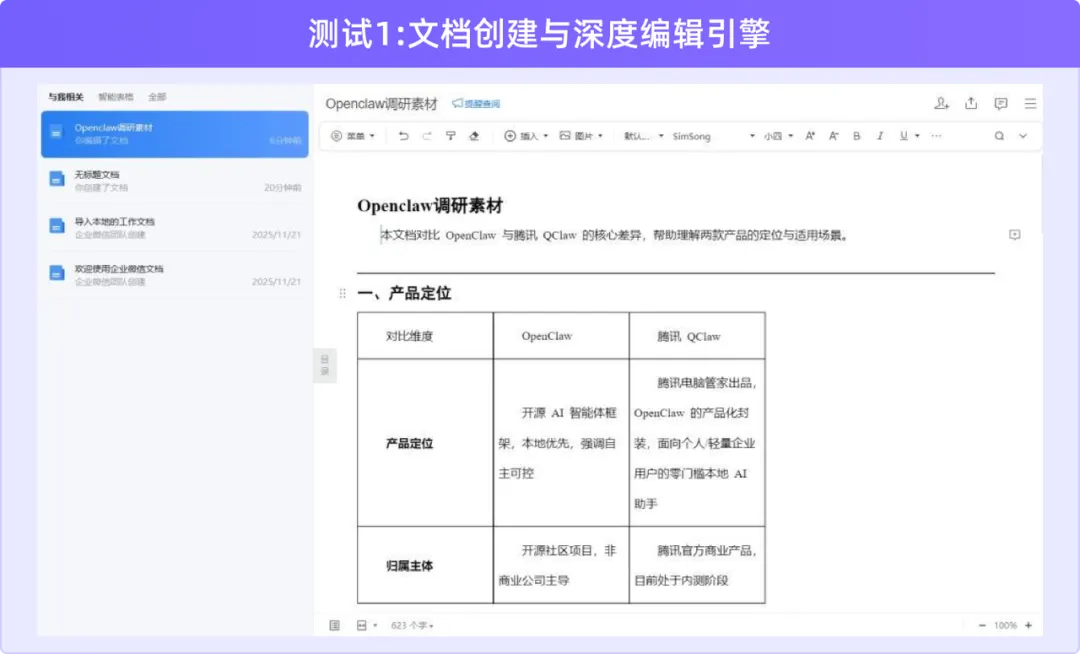1080x654 pixels.
Task: Click the add collaborator icon
Action: tap(942, 103)
